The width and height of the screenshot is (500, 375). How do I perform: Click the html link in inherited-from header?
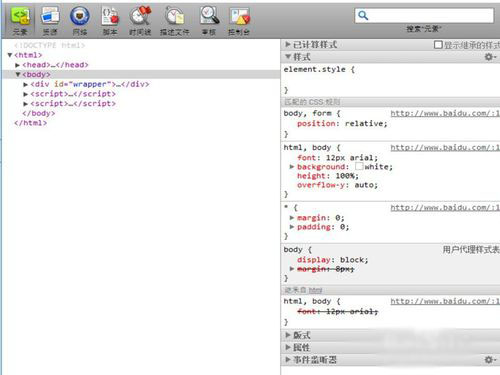[315, 290]
